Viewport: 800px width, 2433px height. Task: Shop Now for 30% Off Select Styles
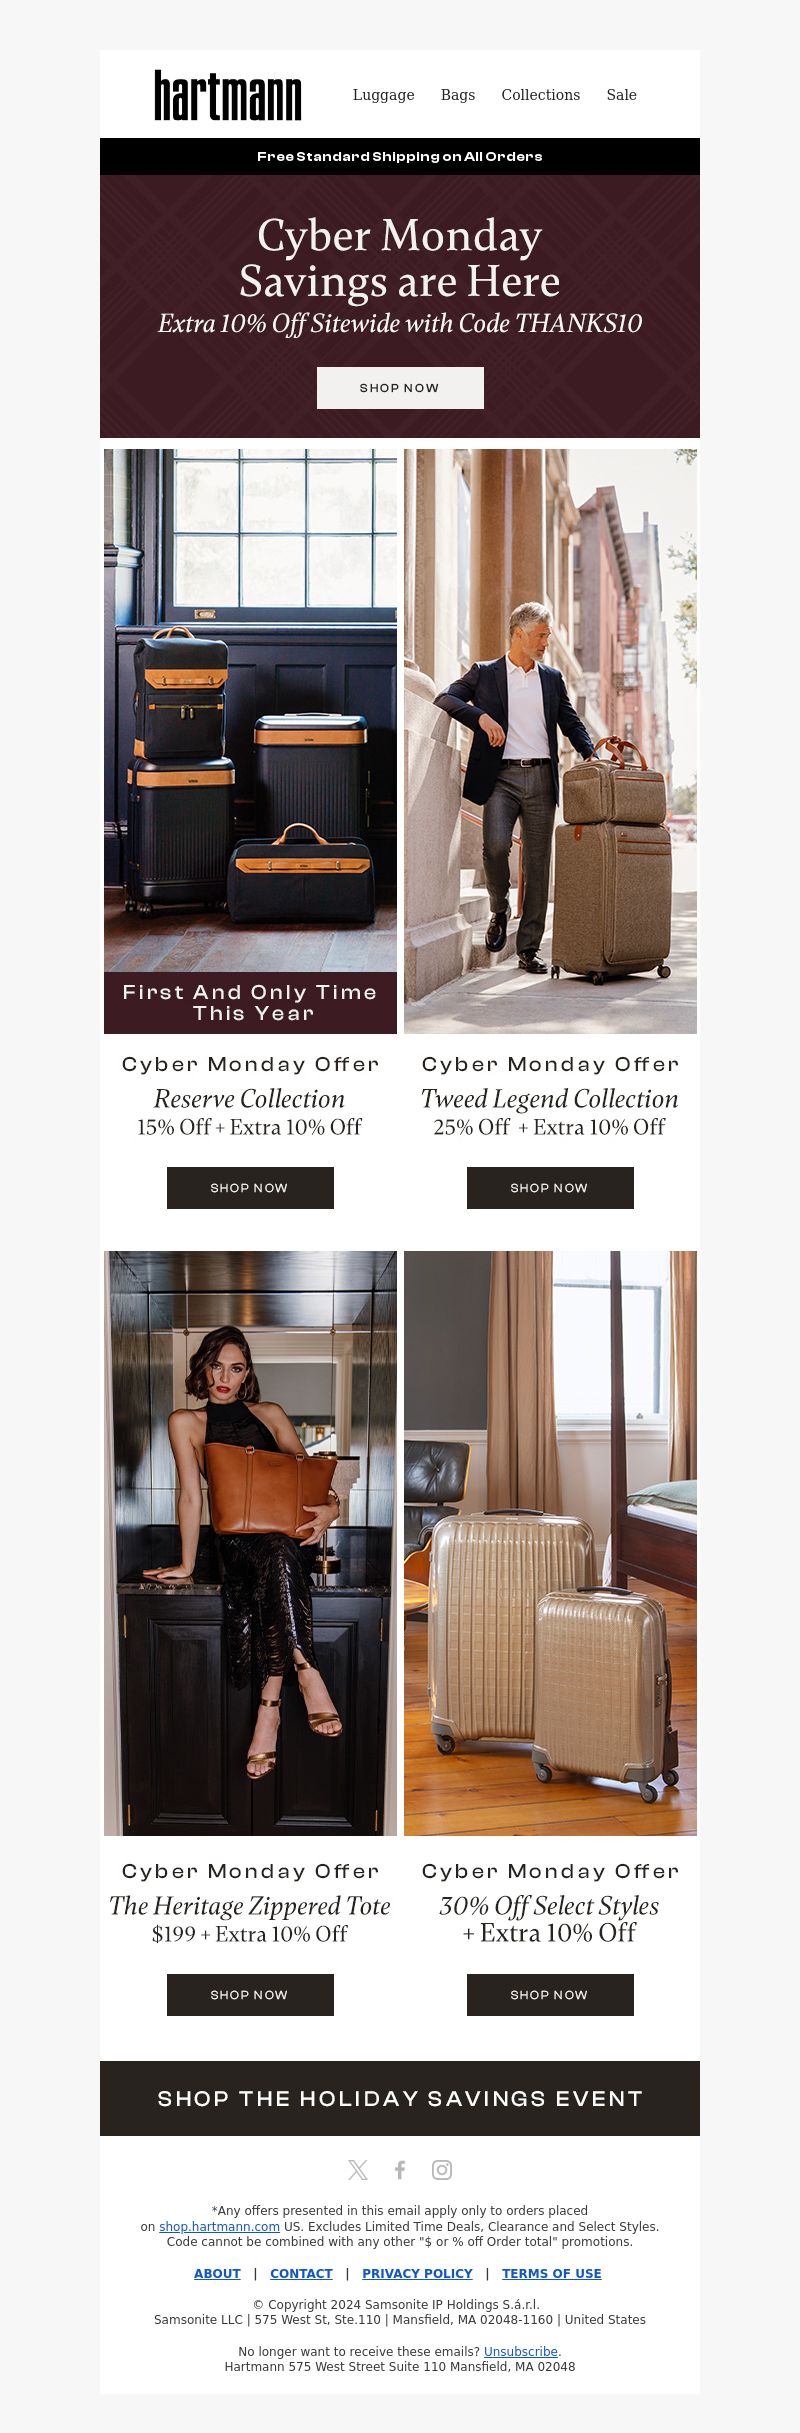point(550,1995)
